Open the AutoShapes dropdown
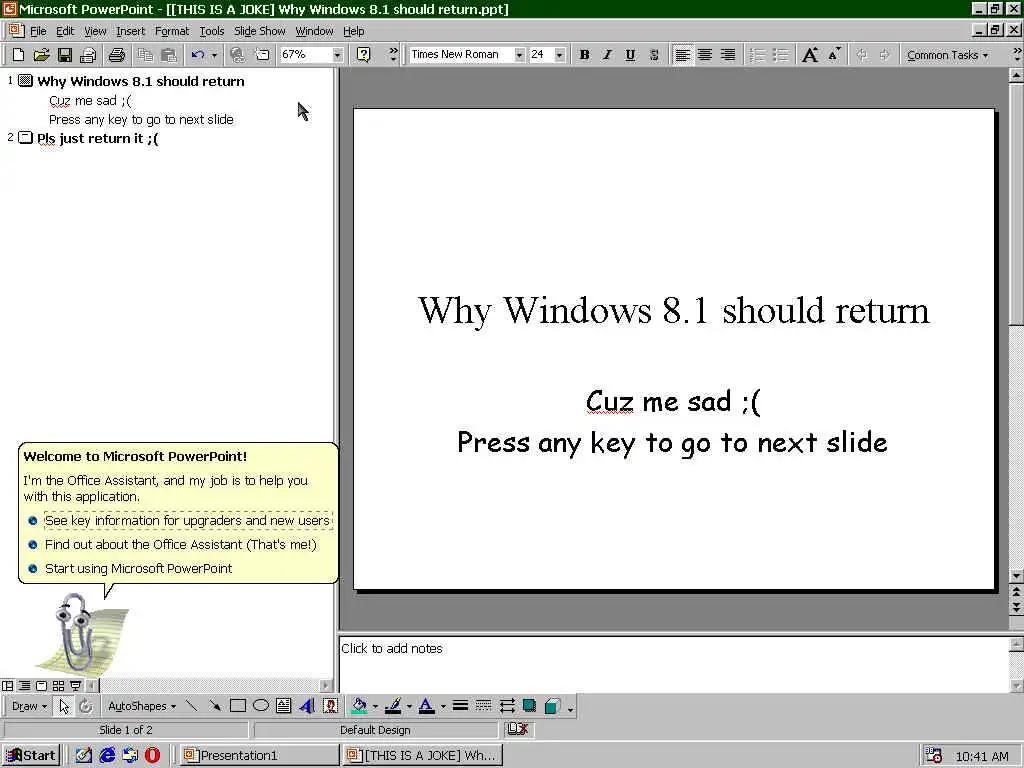The height and width of the screenshot is (768, 1024). click(142, 706)
